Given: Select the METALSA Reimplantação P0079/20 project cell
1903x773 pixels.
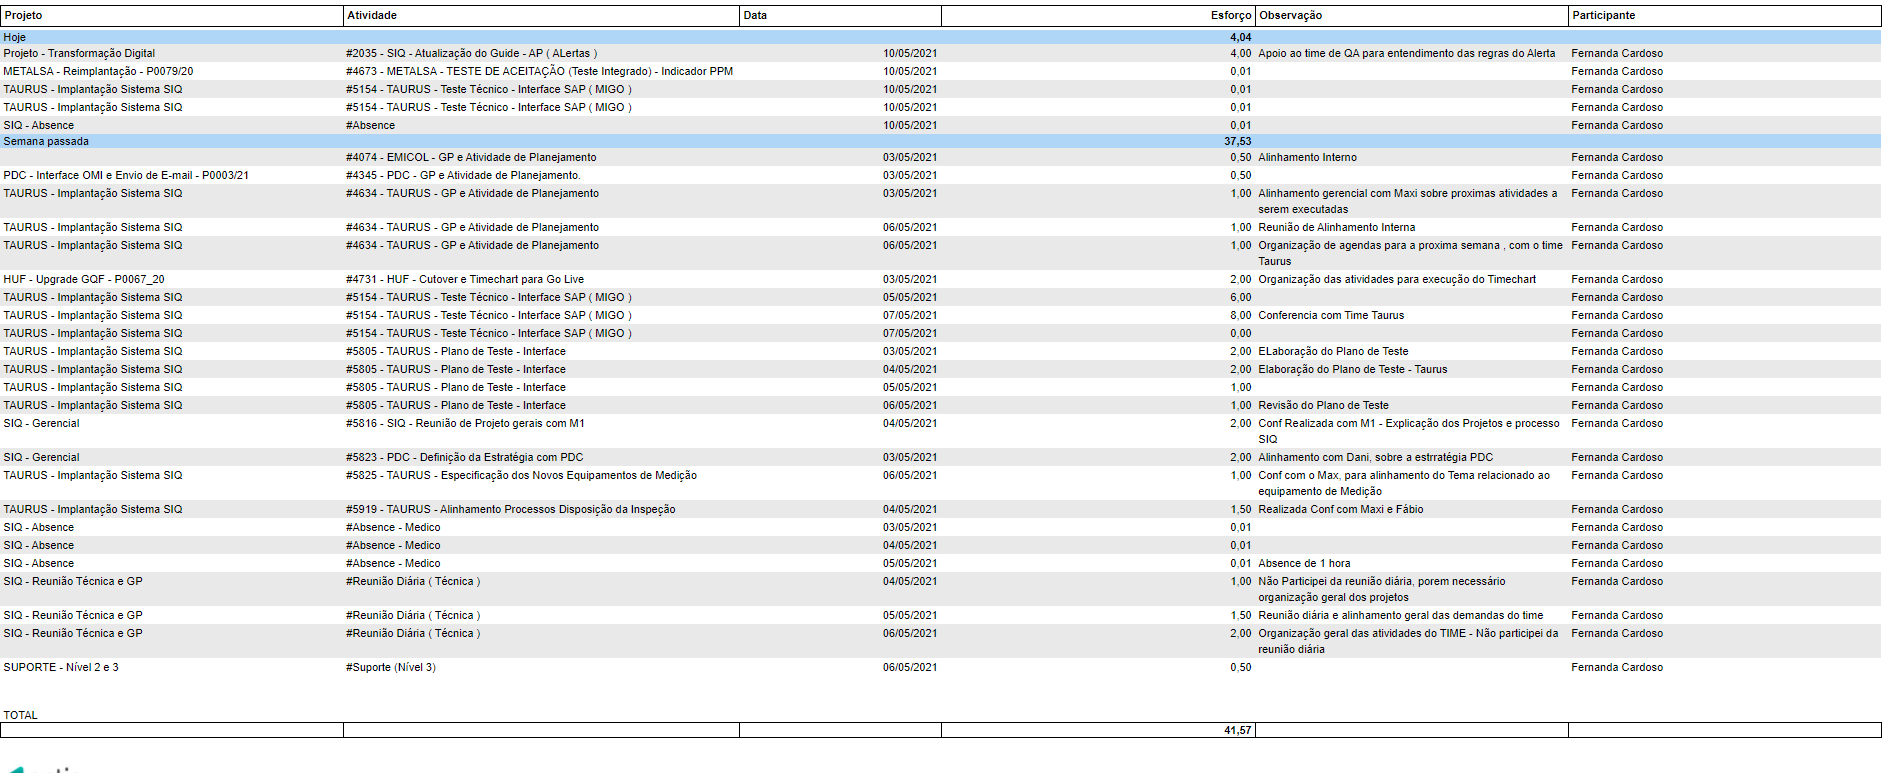Looking at the screenshot, I should coord(98,72).
